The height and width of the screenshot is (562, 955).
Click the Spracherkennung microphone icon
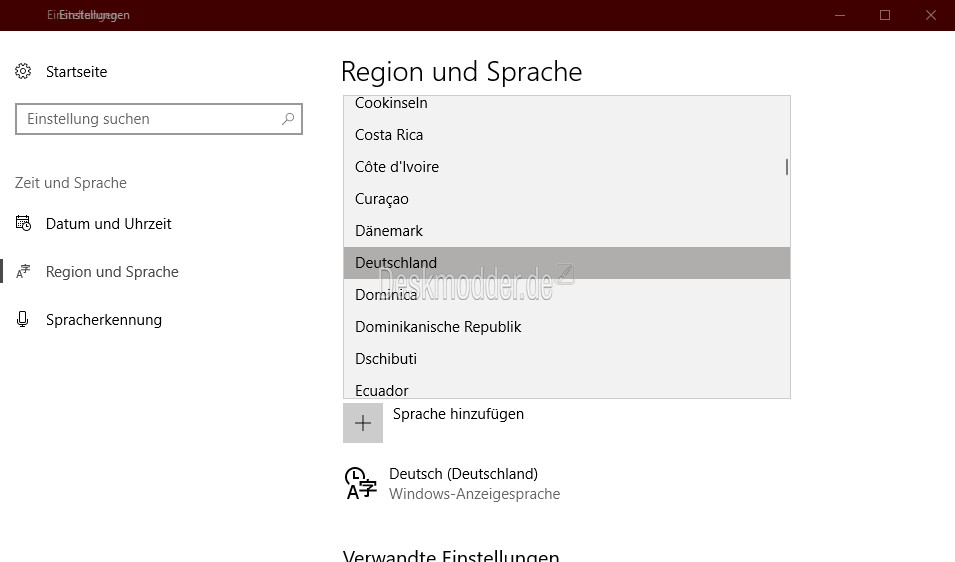23,319
